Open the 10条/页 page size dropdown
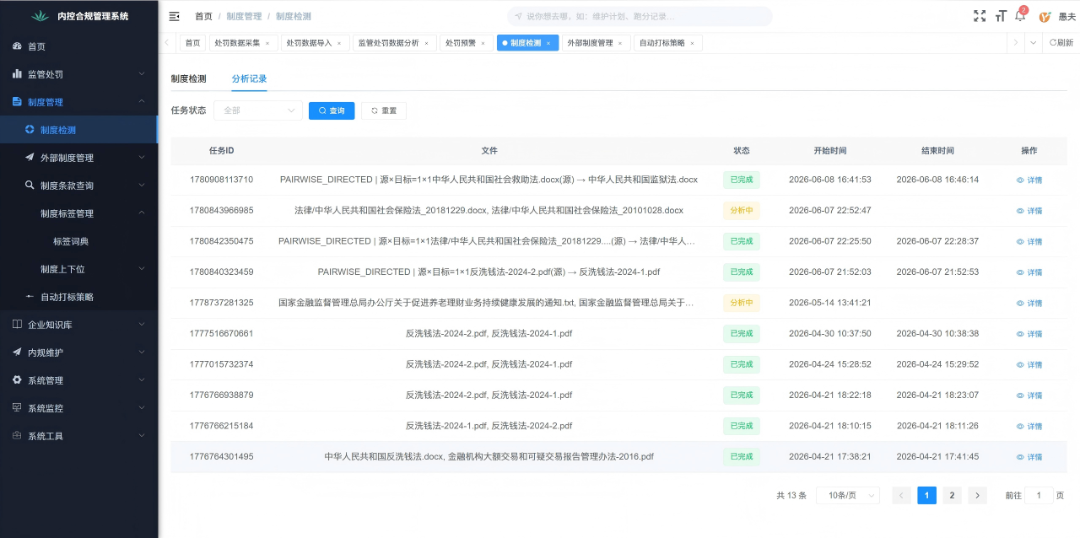1080x538 pixels. (x=848, y=495)
